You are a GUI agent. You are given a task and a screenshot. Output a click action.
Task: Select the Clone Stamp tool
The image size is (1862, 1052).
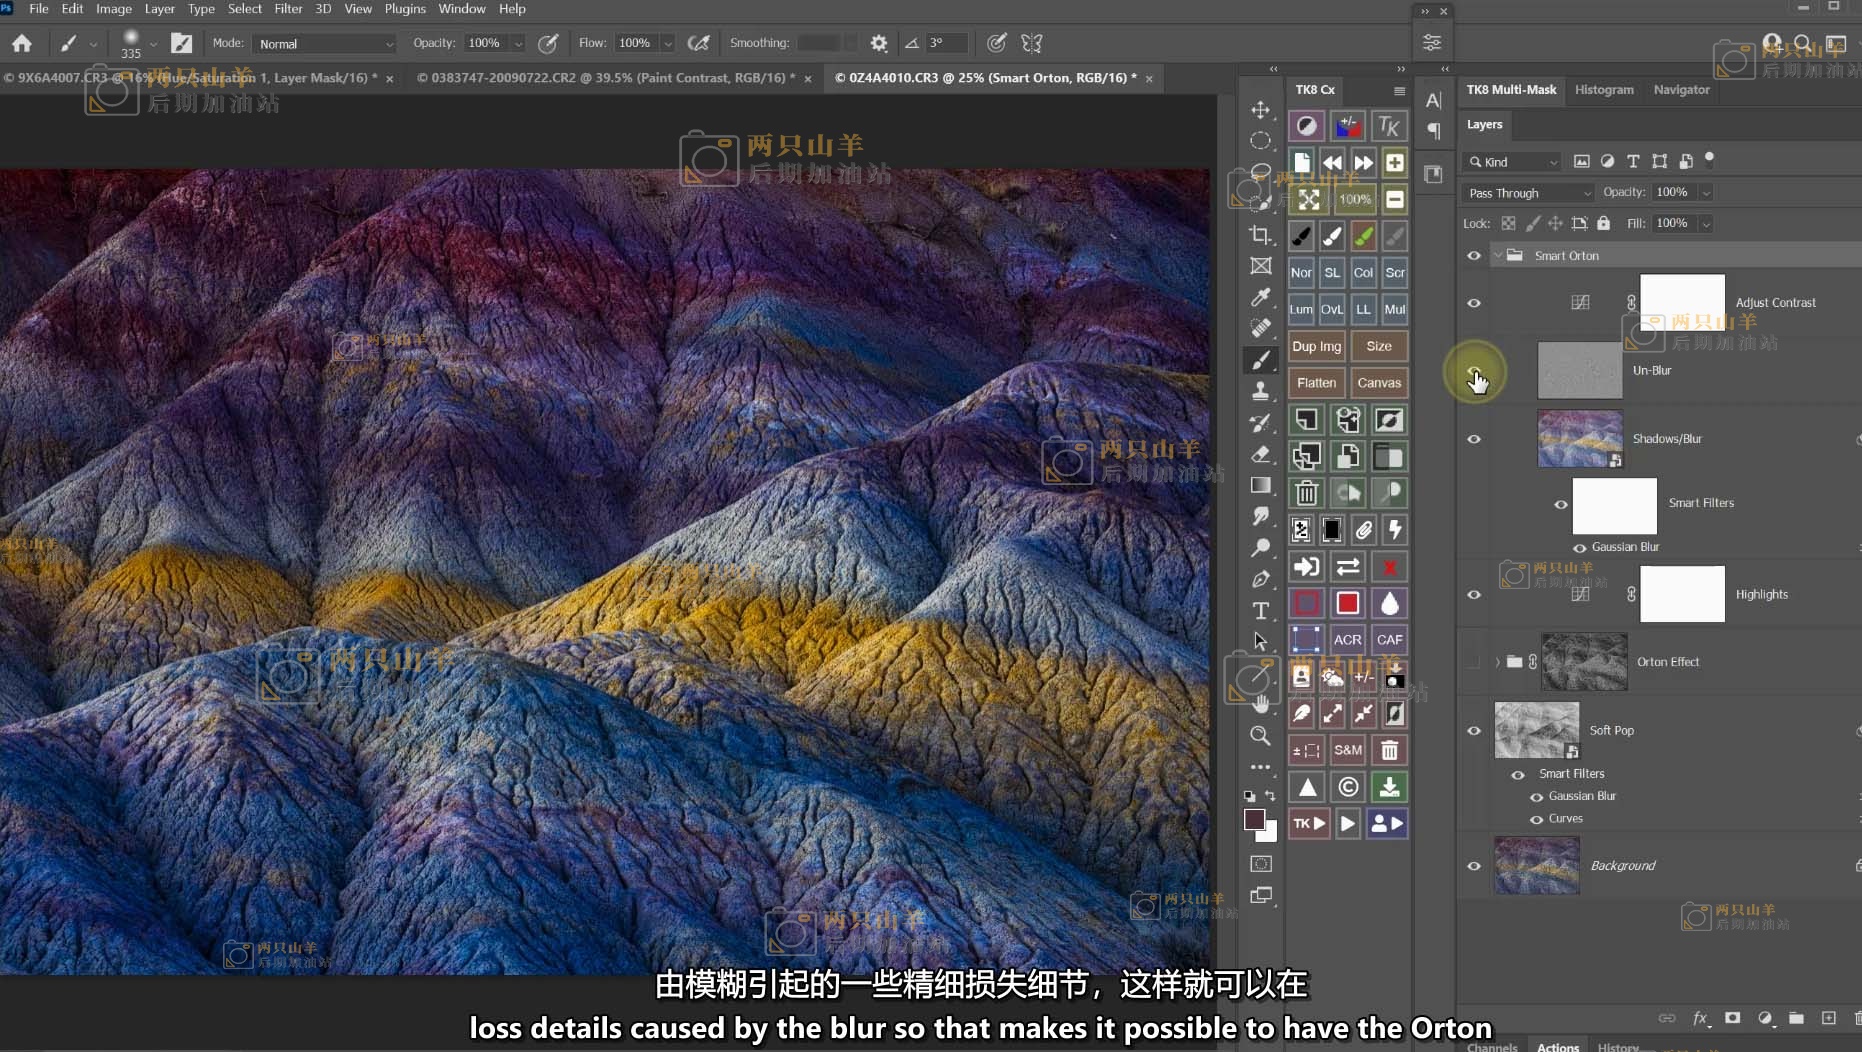tap(1261, 391)
